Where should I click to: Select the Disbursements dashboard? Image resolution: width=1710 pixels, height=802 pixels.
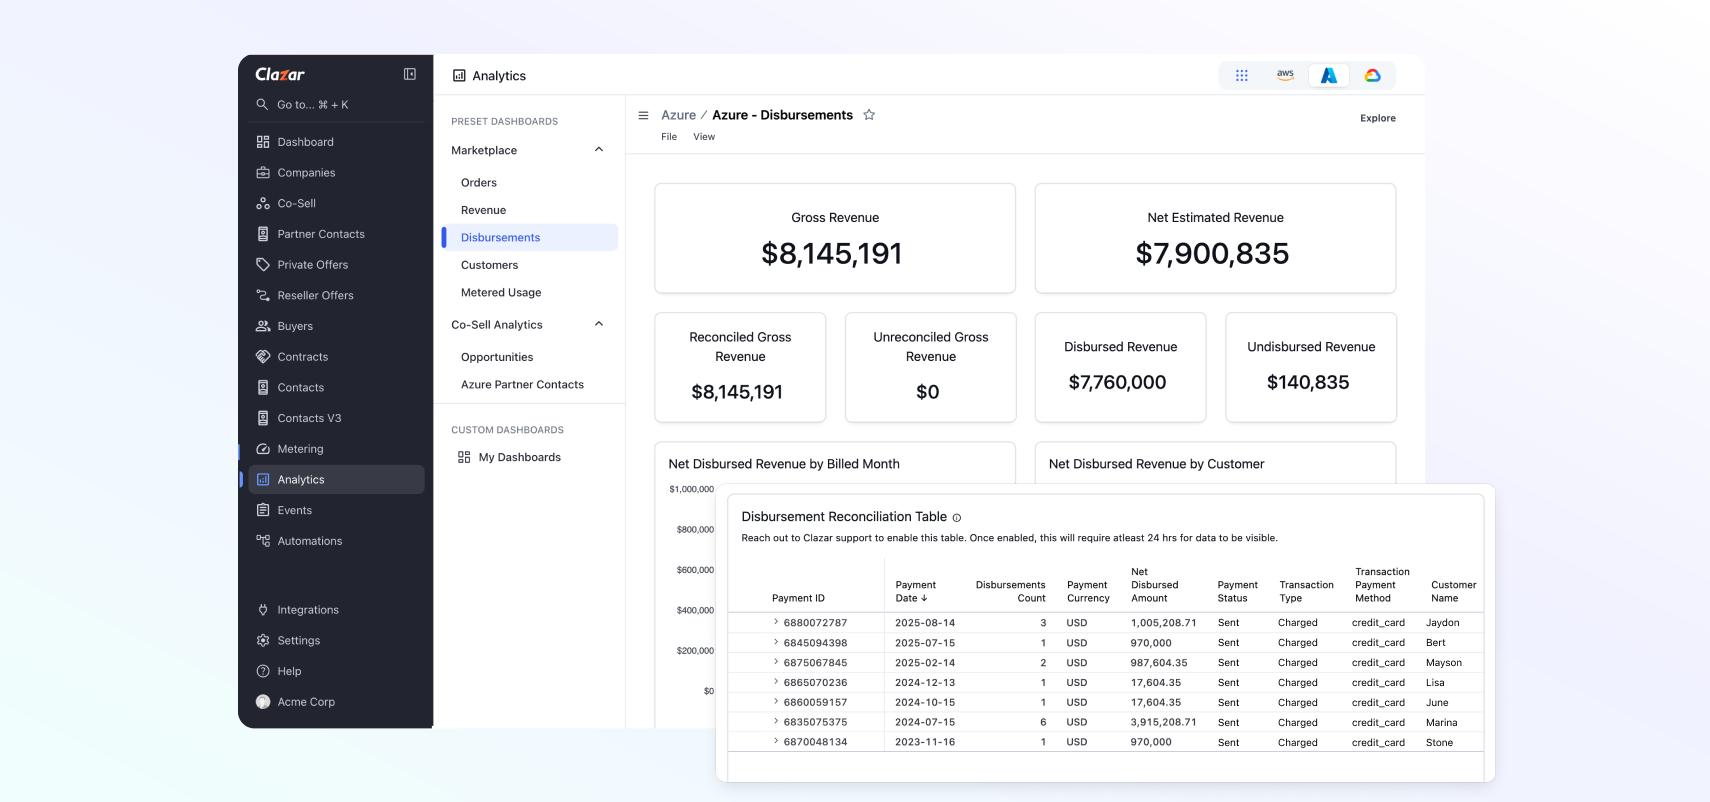pos(529,237)
